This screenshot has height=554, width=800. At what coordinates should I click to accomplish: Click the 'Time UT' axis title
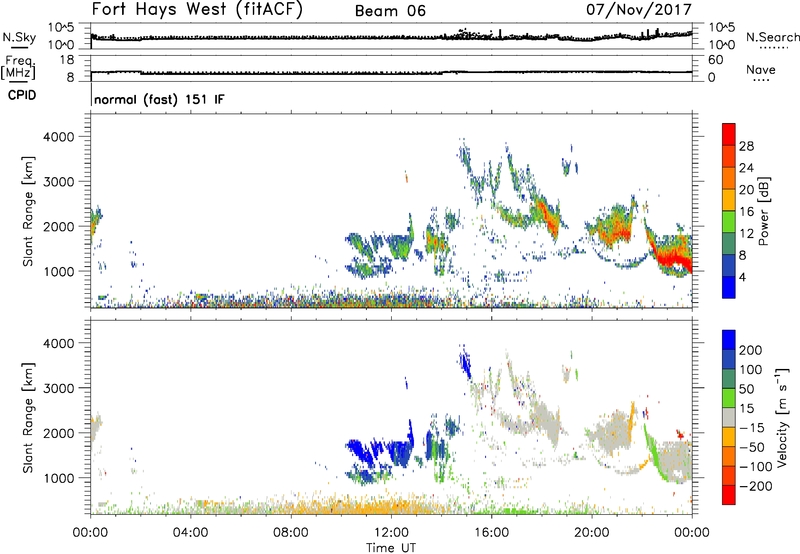point(391,547)
